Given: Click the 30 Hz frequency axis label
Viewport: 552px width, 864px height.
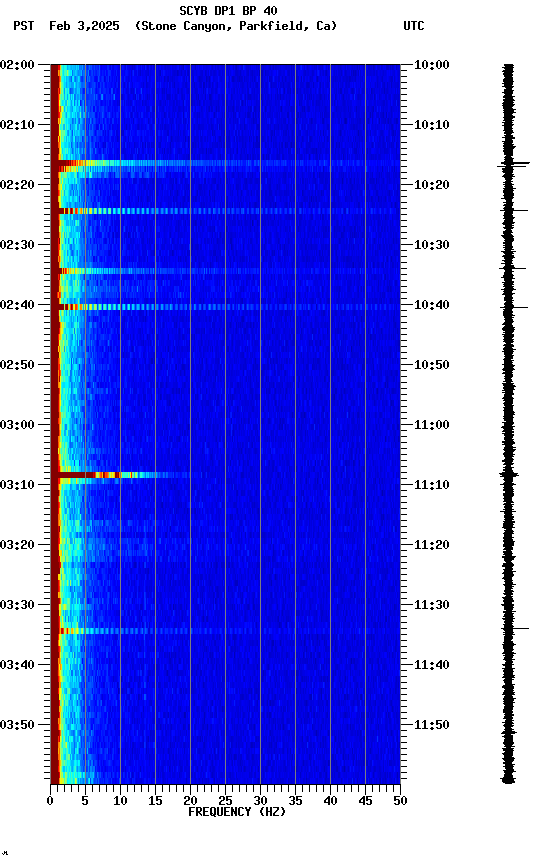Looking at the screenshot, I should [261, 801].
